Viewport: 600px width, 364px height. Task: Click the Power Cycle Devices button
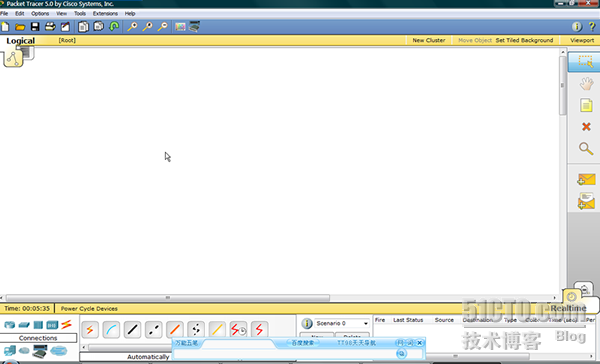point(89,309)
